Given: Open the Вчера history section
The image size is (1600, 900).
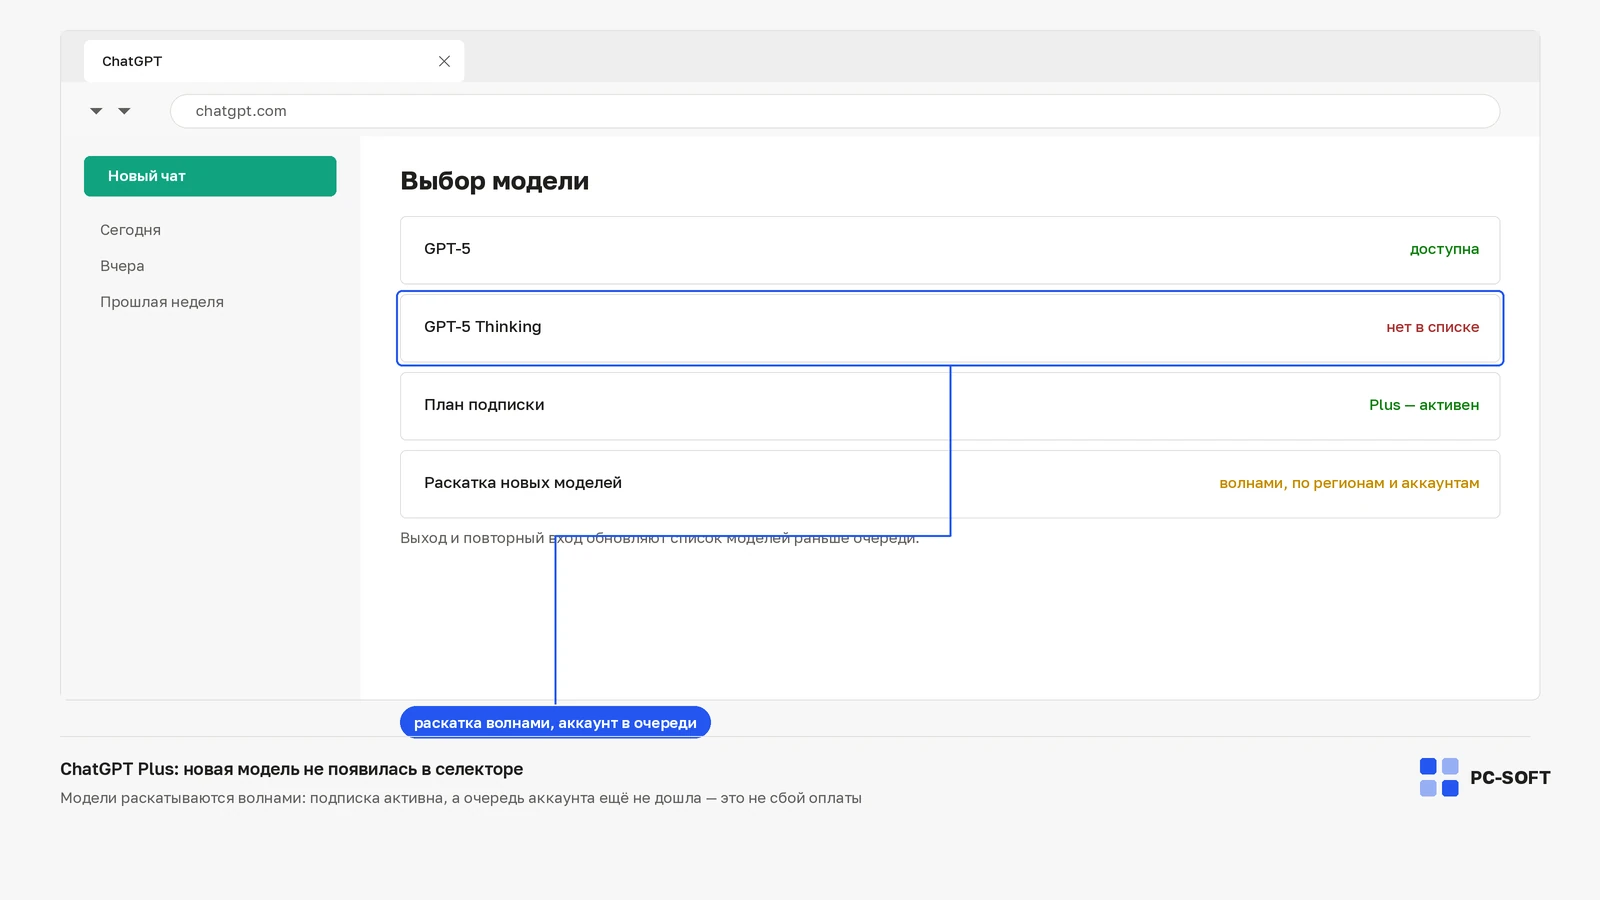Looking at the screenshot, I should 122,266.
